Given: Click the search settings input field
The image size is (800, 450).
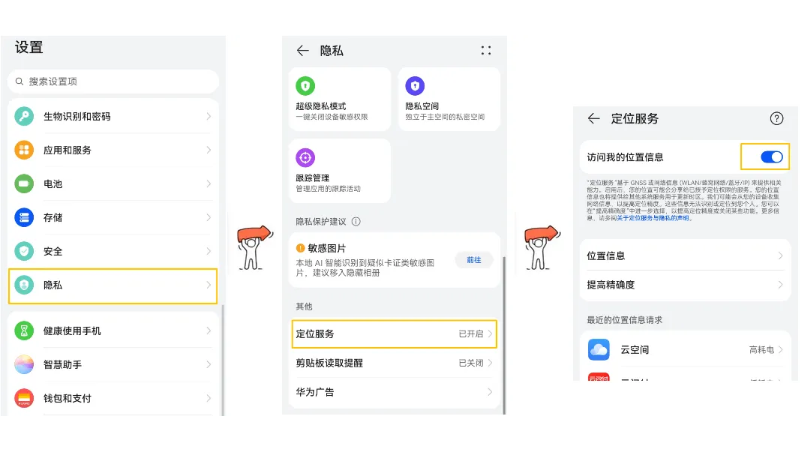Looking at the screenshot, I should click(113, 82).
